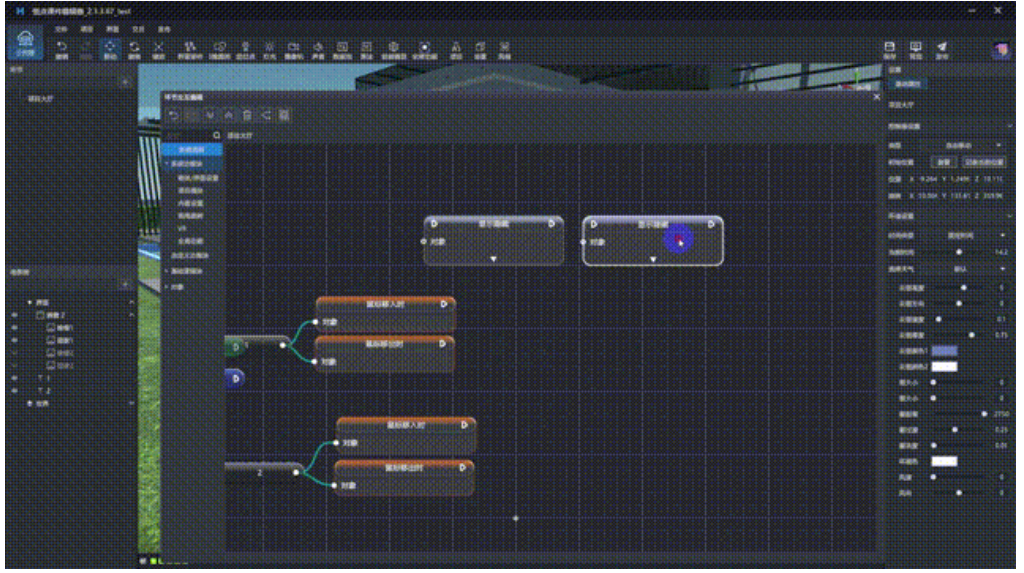
Task: Click the paper-plane publish icon
Action: [942, 49]
